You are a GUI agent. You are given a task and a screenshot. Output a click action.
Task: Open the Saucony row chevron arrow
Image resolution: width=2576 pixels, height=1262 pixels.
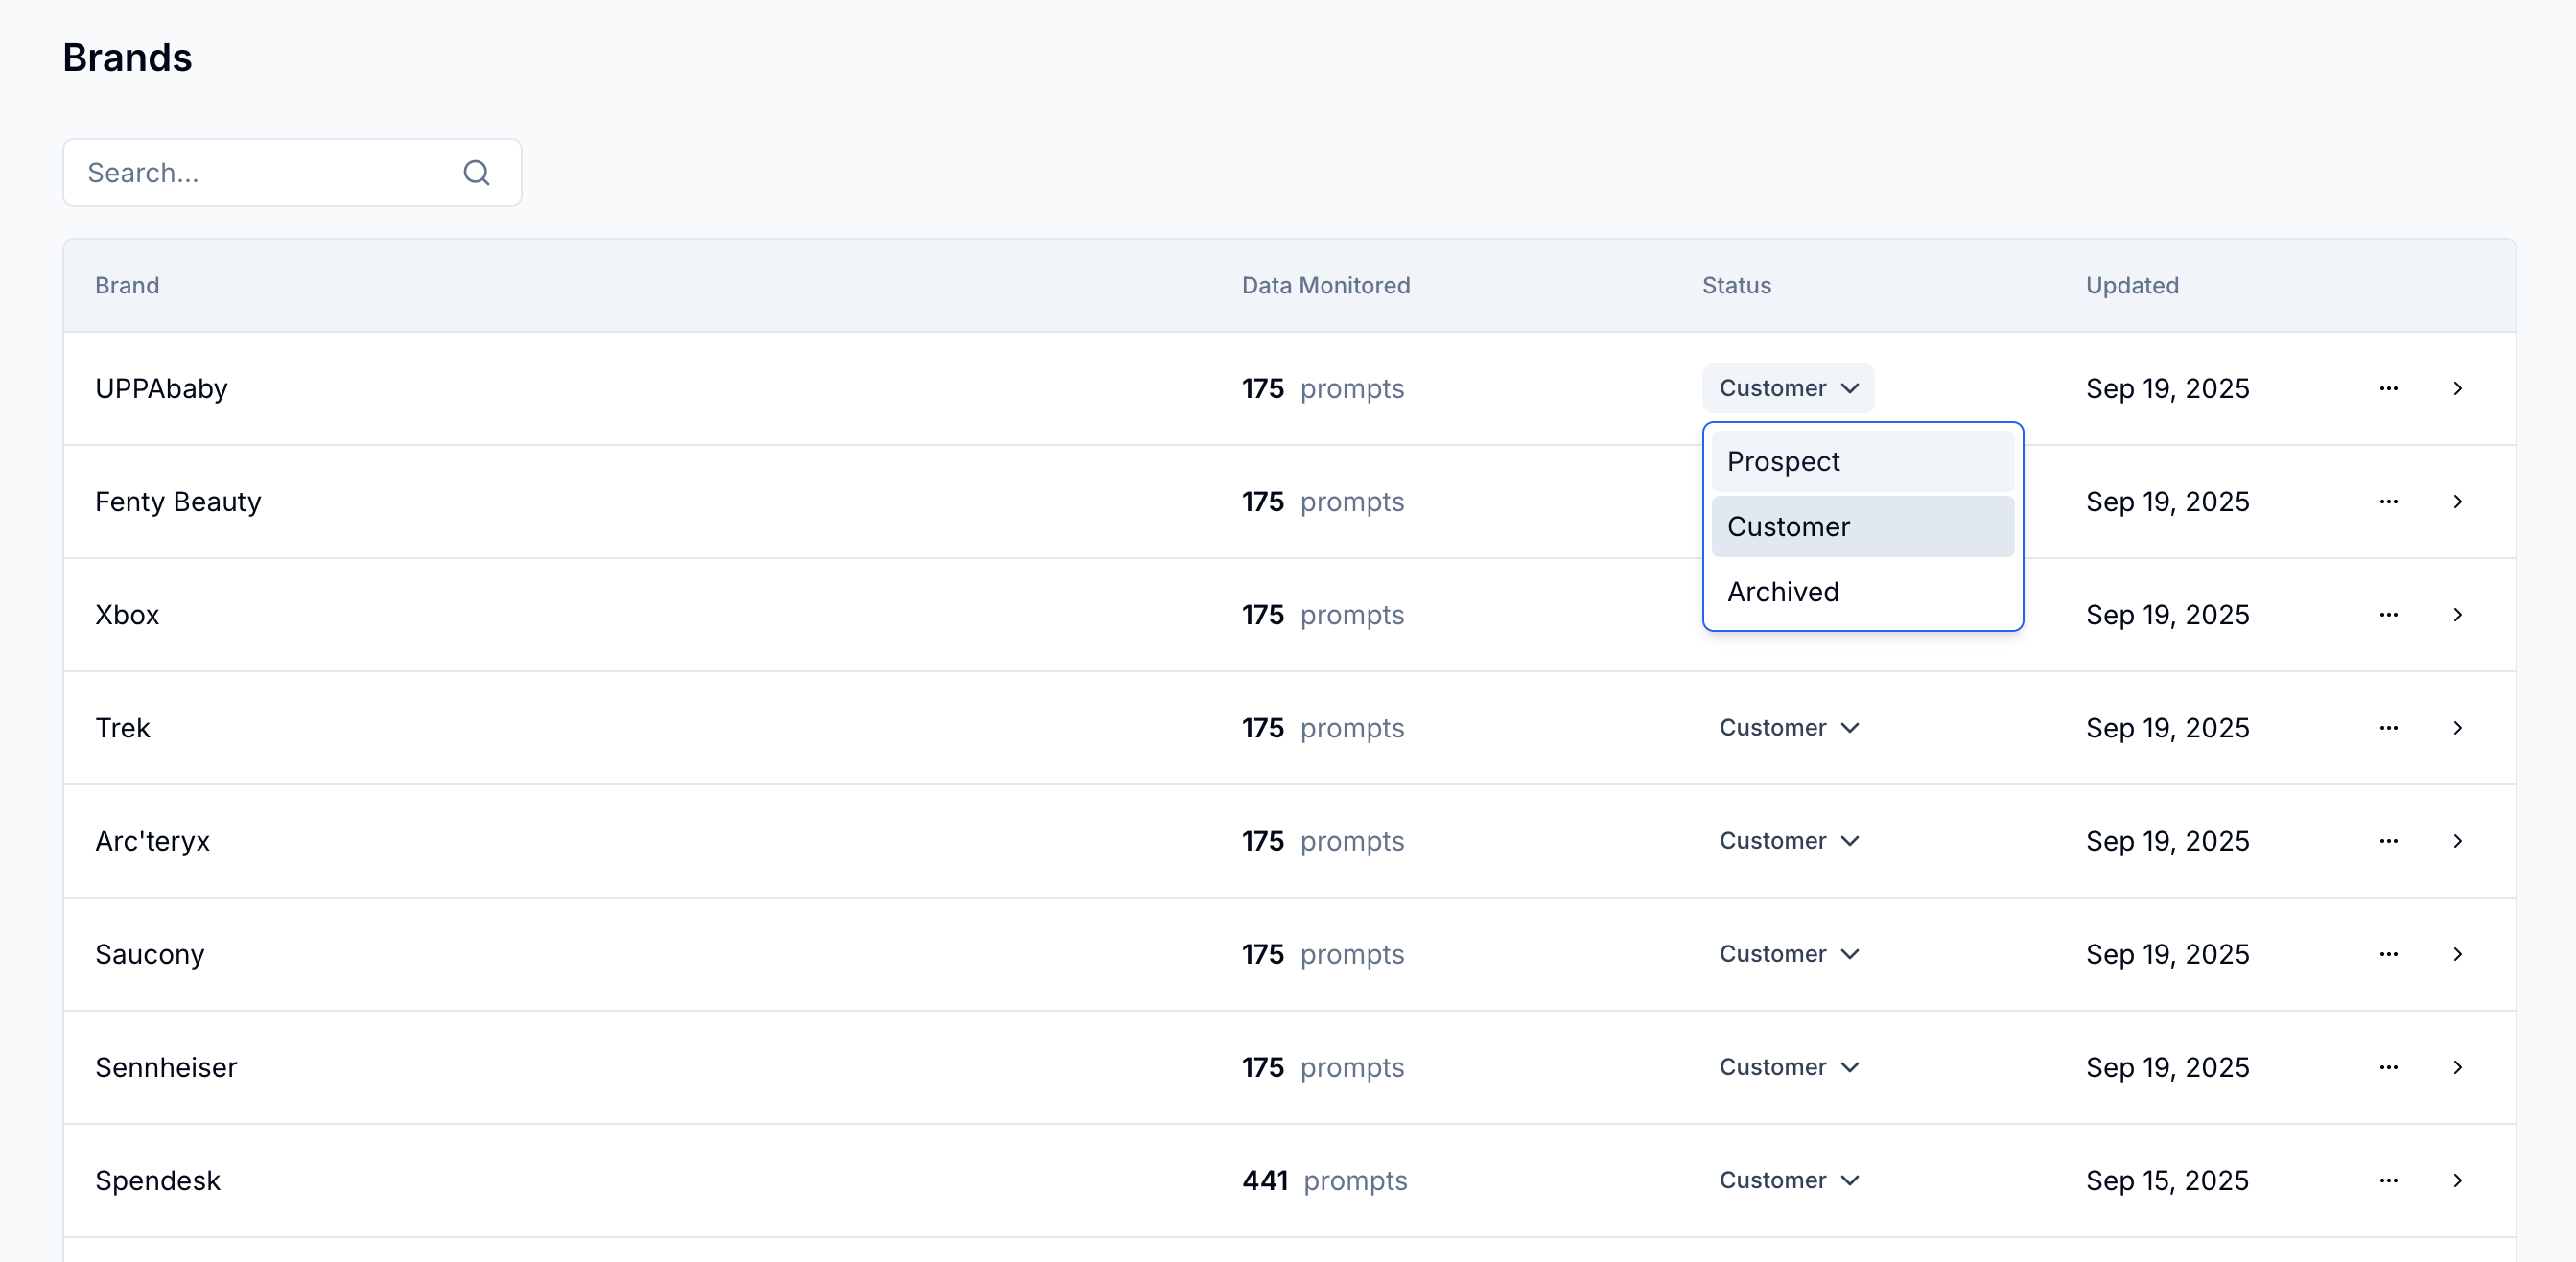2457,954
